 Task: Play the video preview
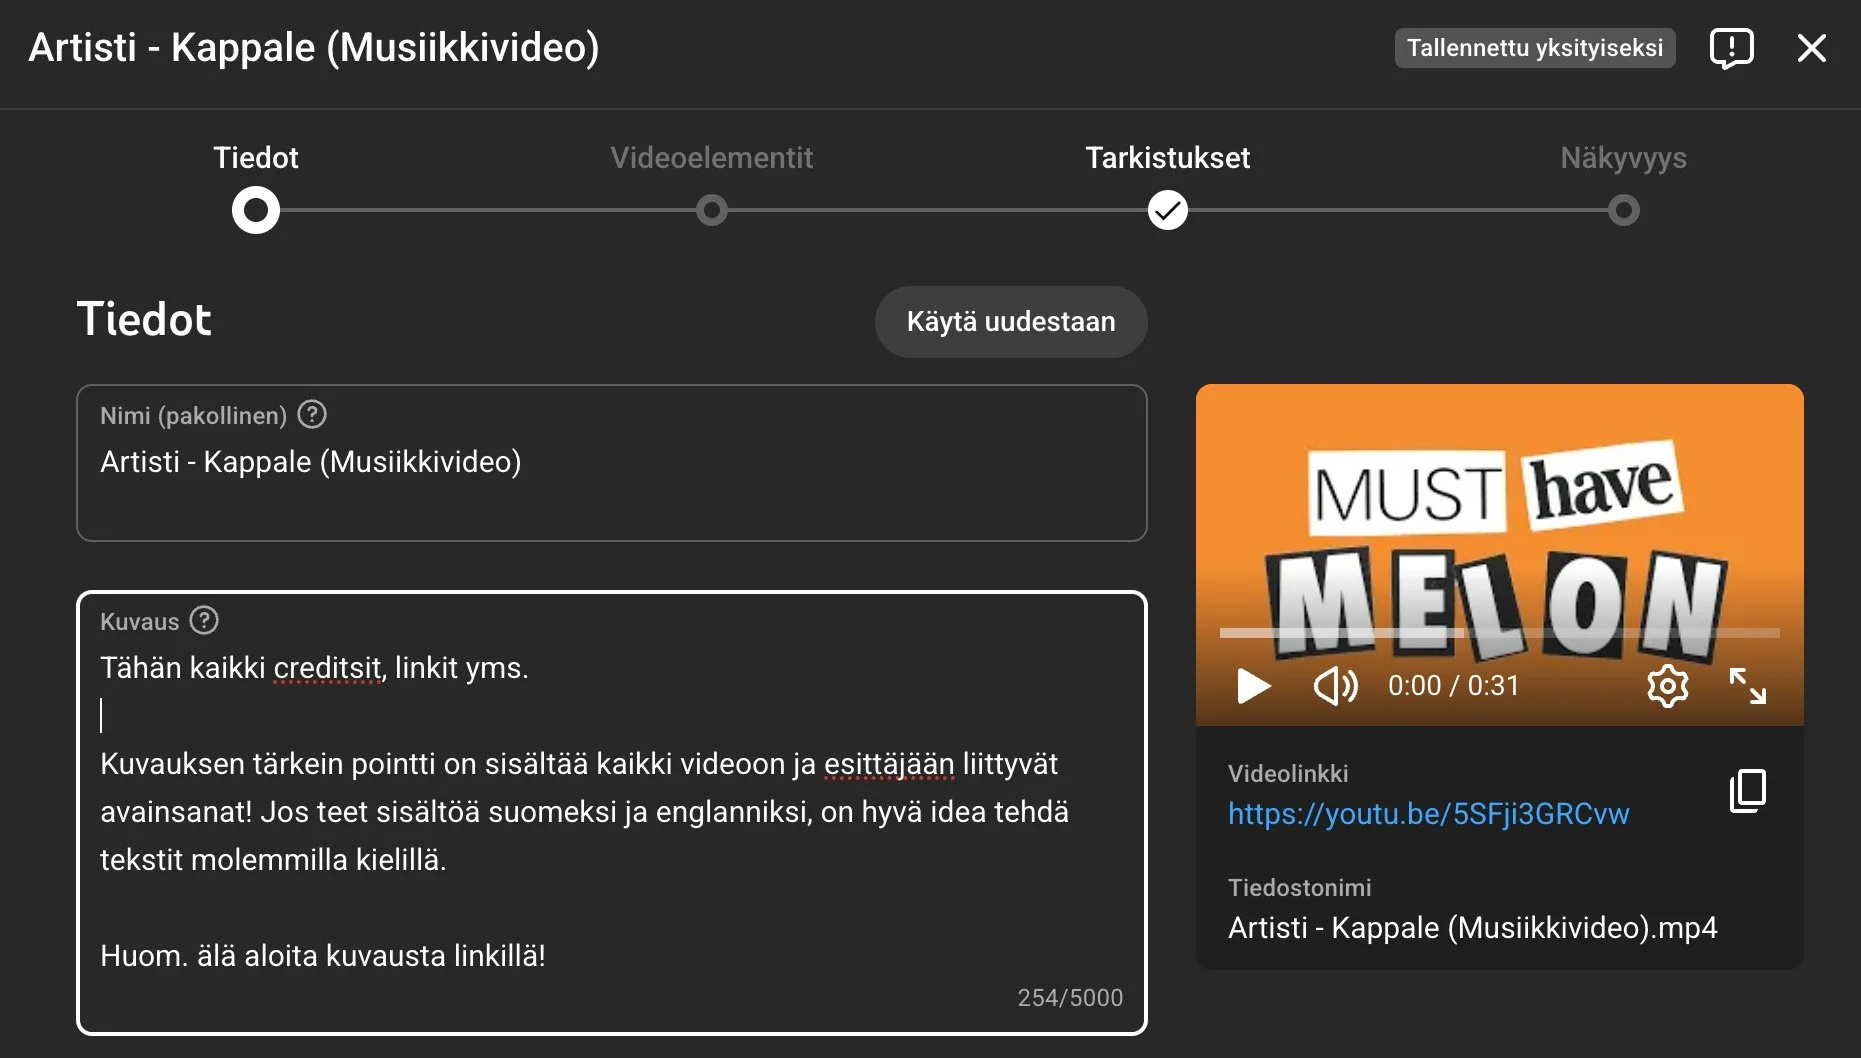pos(1253,686)
